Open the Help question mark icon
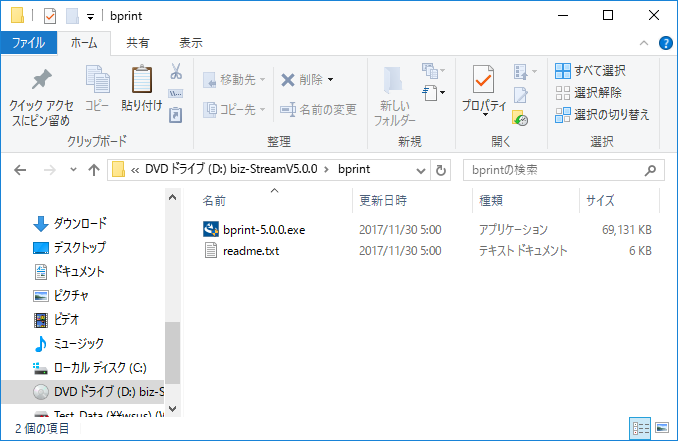Image resolution: width=678 pixels, height=441 pixels. point(666,43)
